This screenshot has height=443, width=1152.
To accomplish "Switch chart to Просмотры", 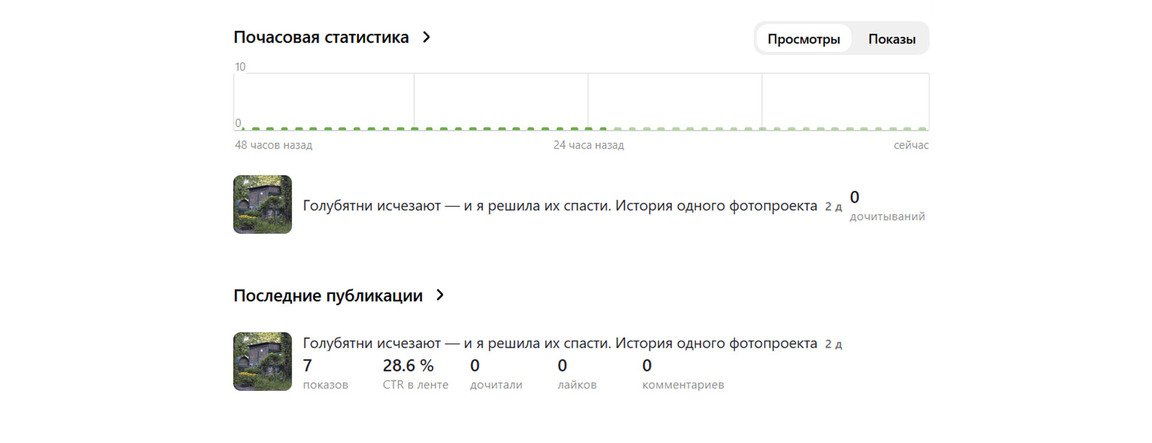I will pyautogui.click(x=803, y=39).
